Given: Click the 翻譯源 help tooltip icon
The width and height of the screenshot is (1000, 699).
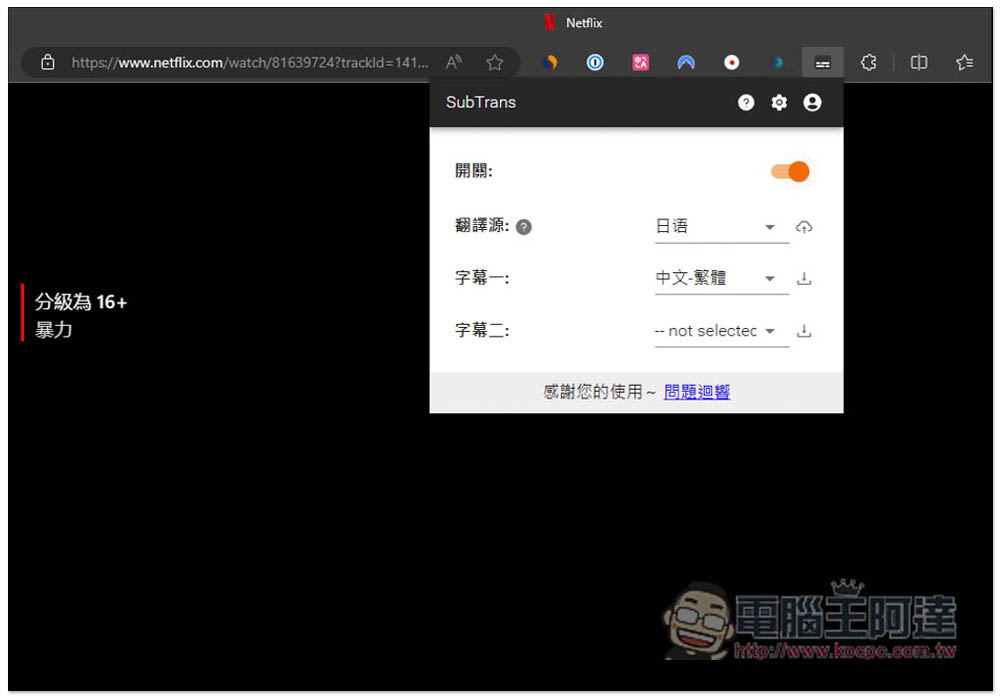Looking at the screenshot, I should 524,227.
